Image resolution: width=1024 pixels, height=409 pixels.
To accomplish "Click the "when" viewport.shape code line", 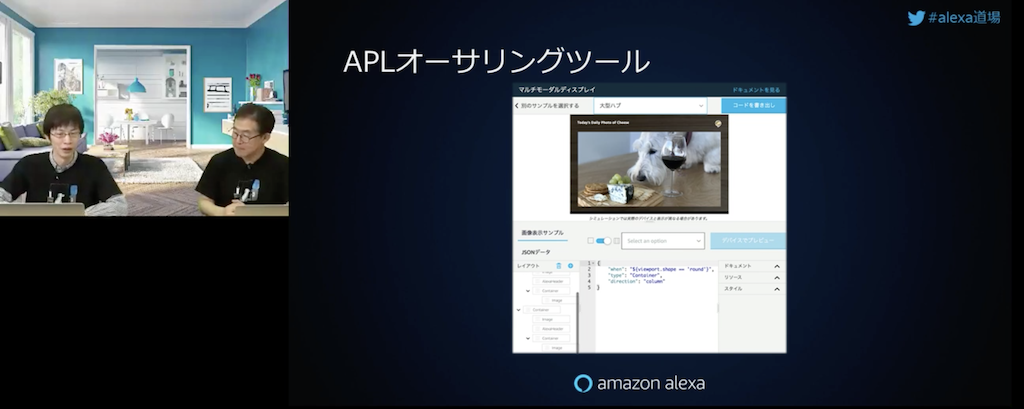I will click(x=660, y=269).
